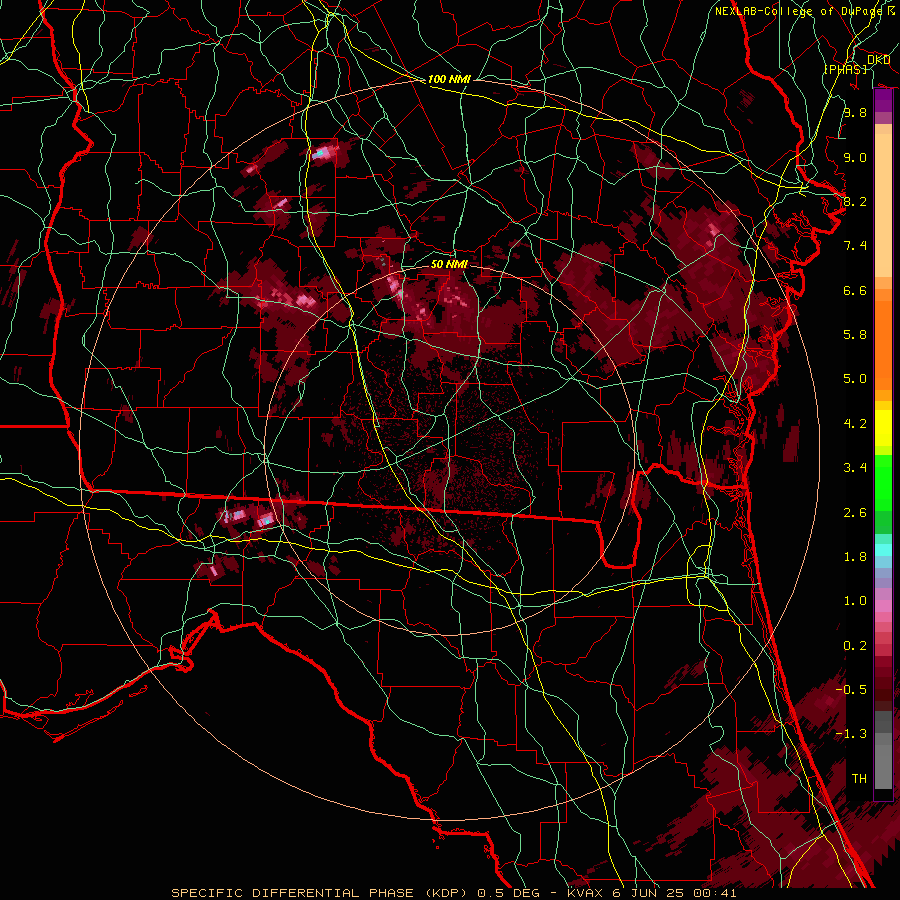Click the 5.0 scale value
Viewport: 900px width, 900px height.
point(855,379)
